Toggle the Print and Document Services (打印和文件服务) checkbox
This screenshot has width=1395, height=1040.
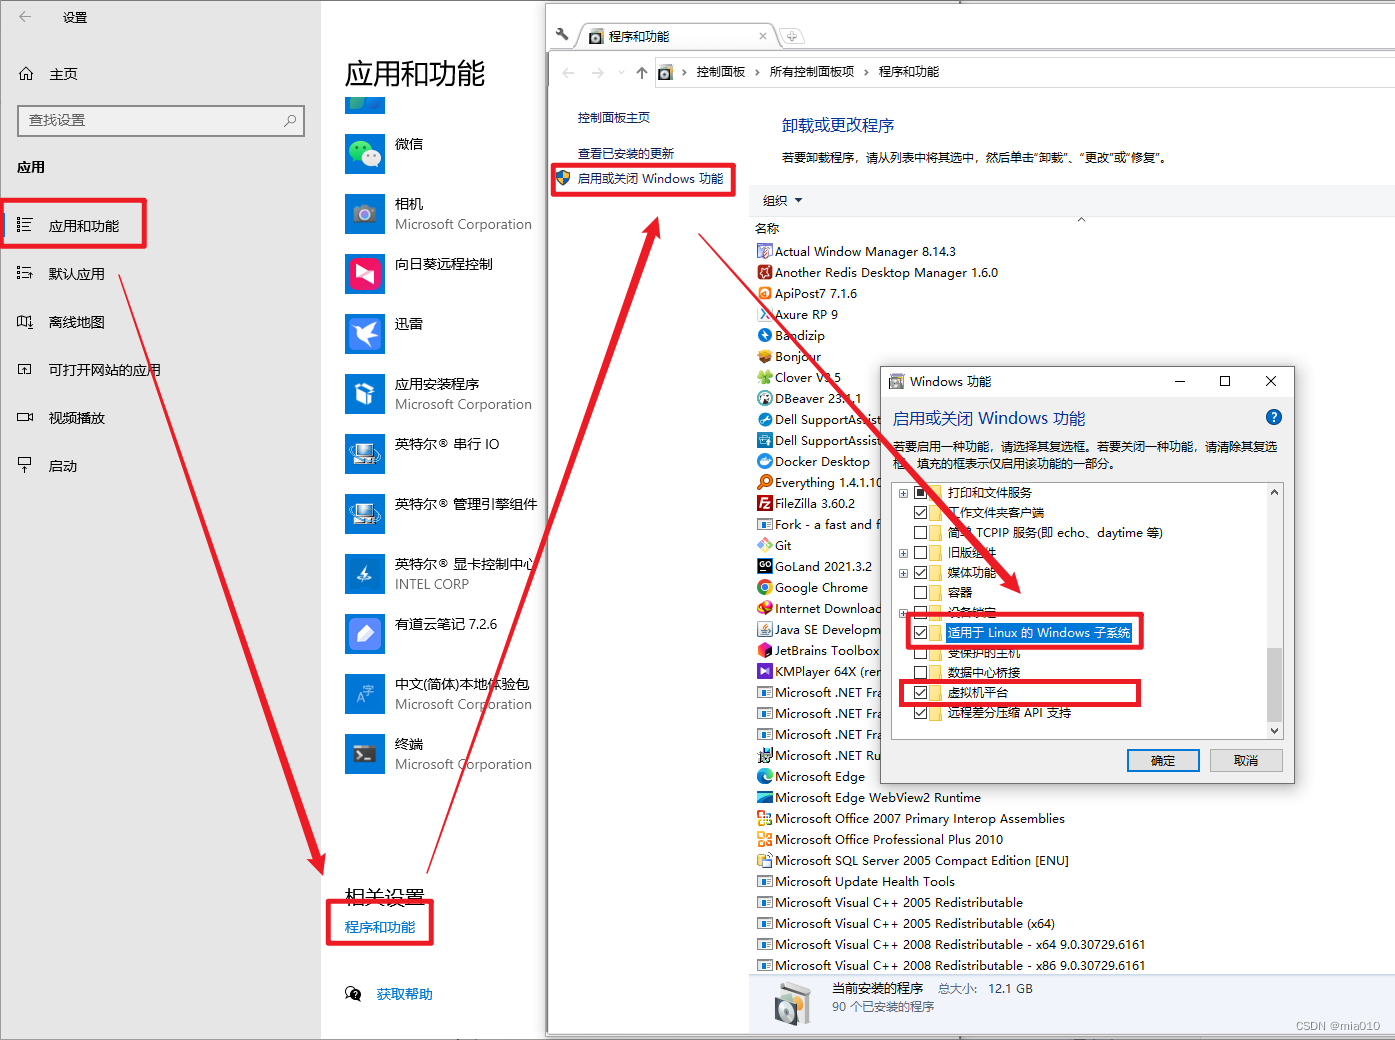(x=921, y=492)
